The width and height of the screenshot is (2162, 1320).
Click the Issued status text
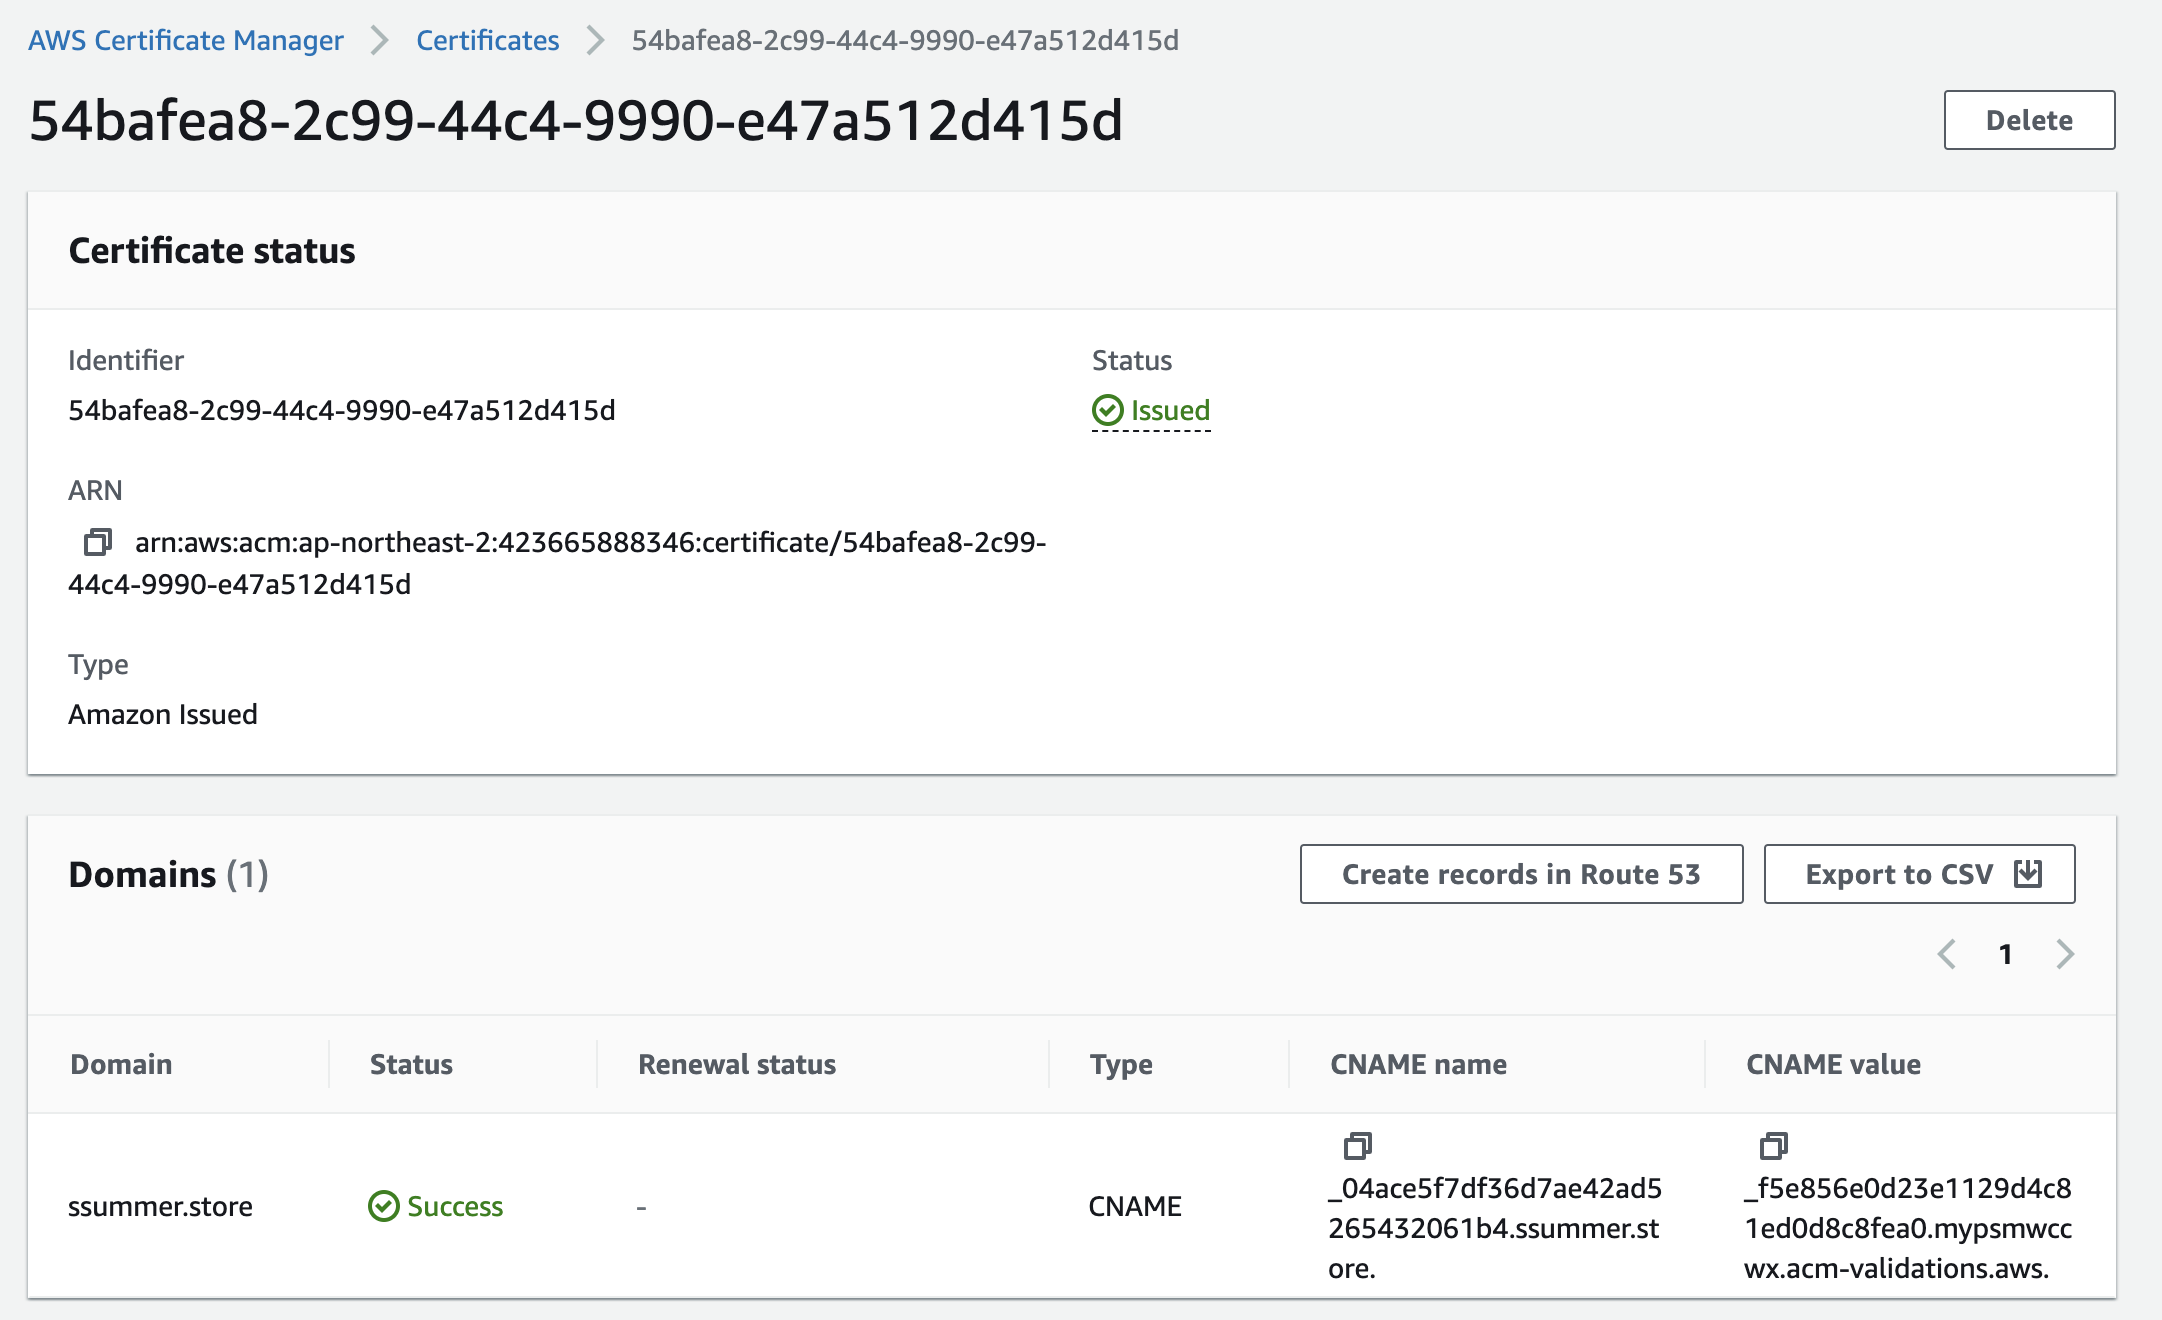[1170, 410]
